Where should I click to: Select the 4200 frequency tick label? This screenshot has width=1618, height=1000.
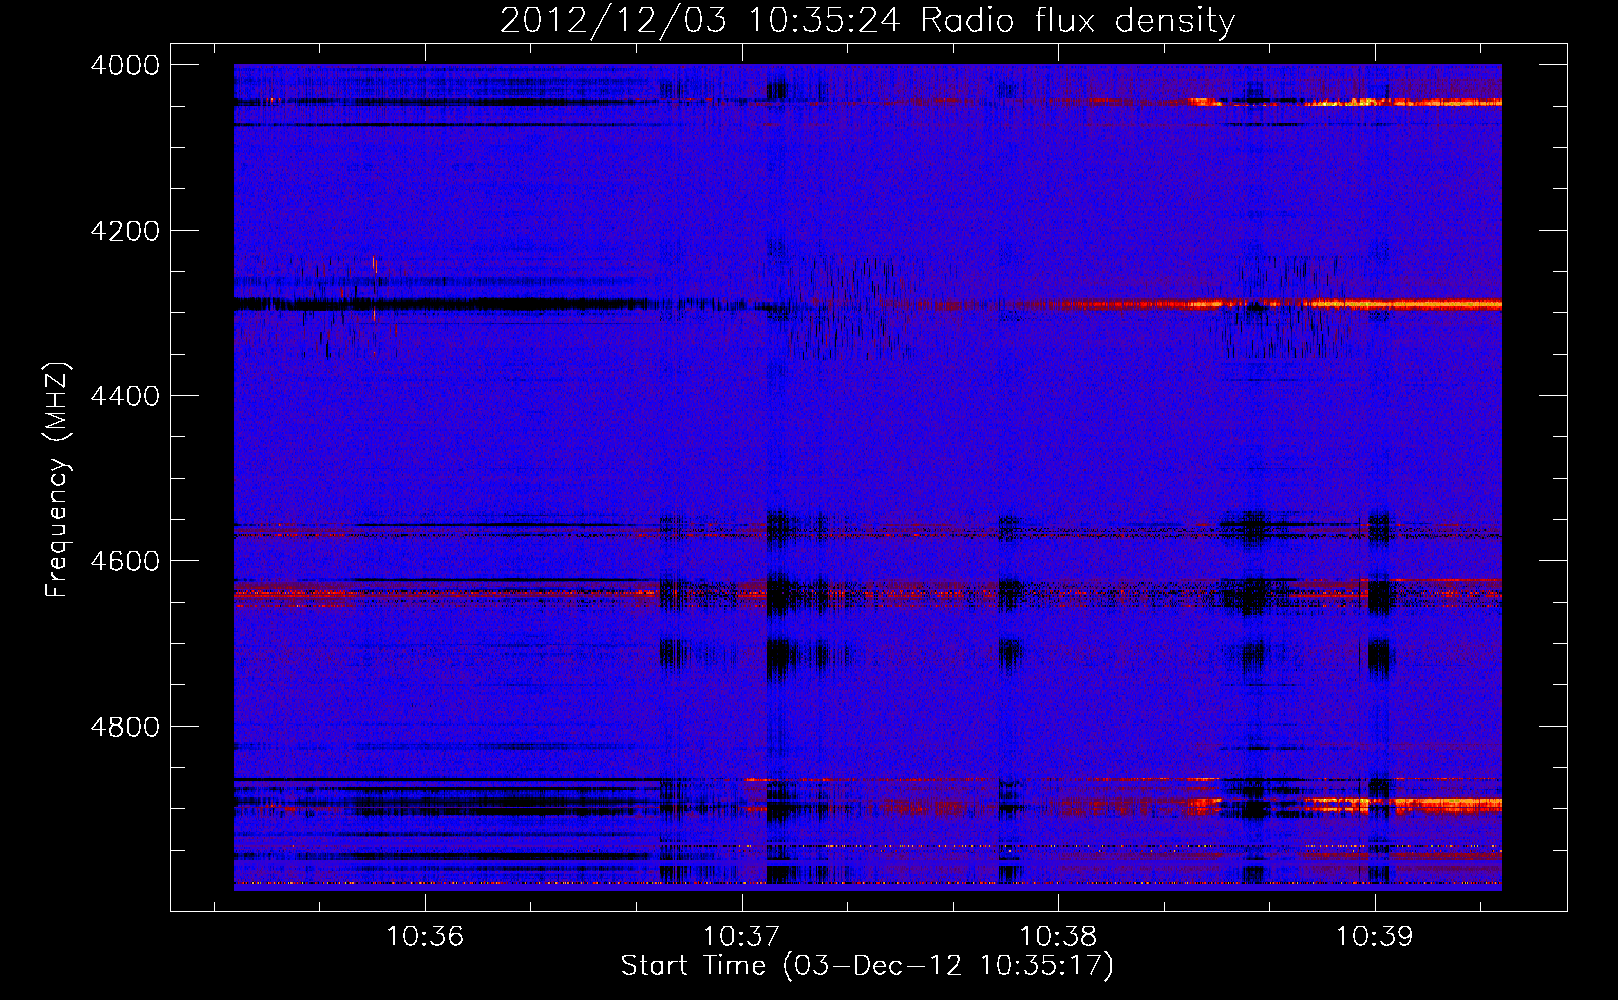(x=125, y=231)
